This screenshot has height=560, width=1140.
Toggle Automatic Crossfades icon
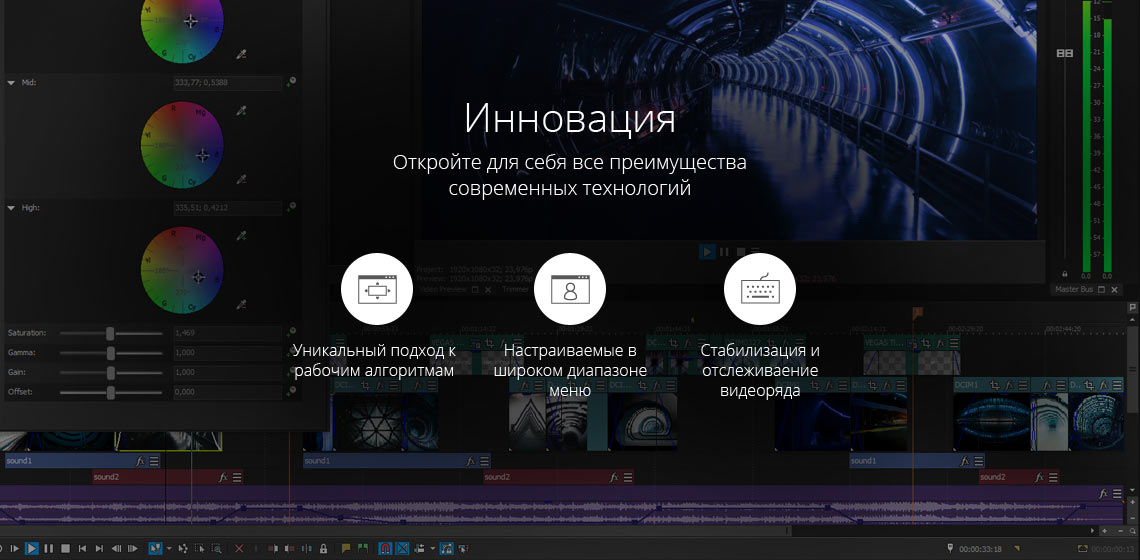402,548
